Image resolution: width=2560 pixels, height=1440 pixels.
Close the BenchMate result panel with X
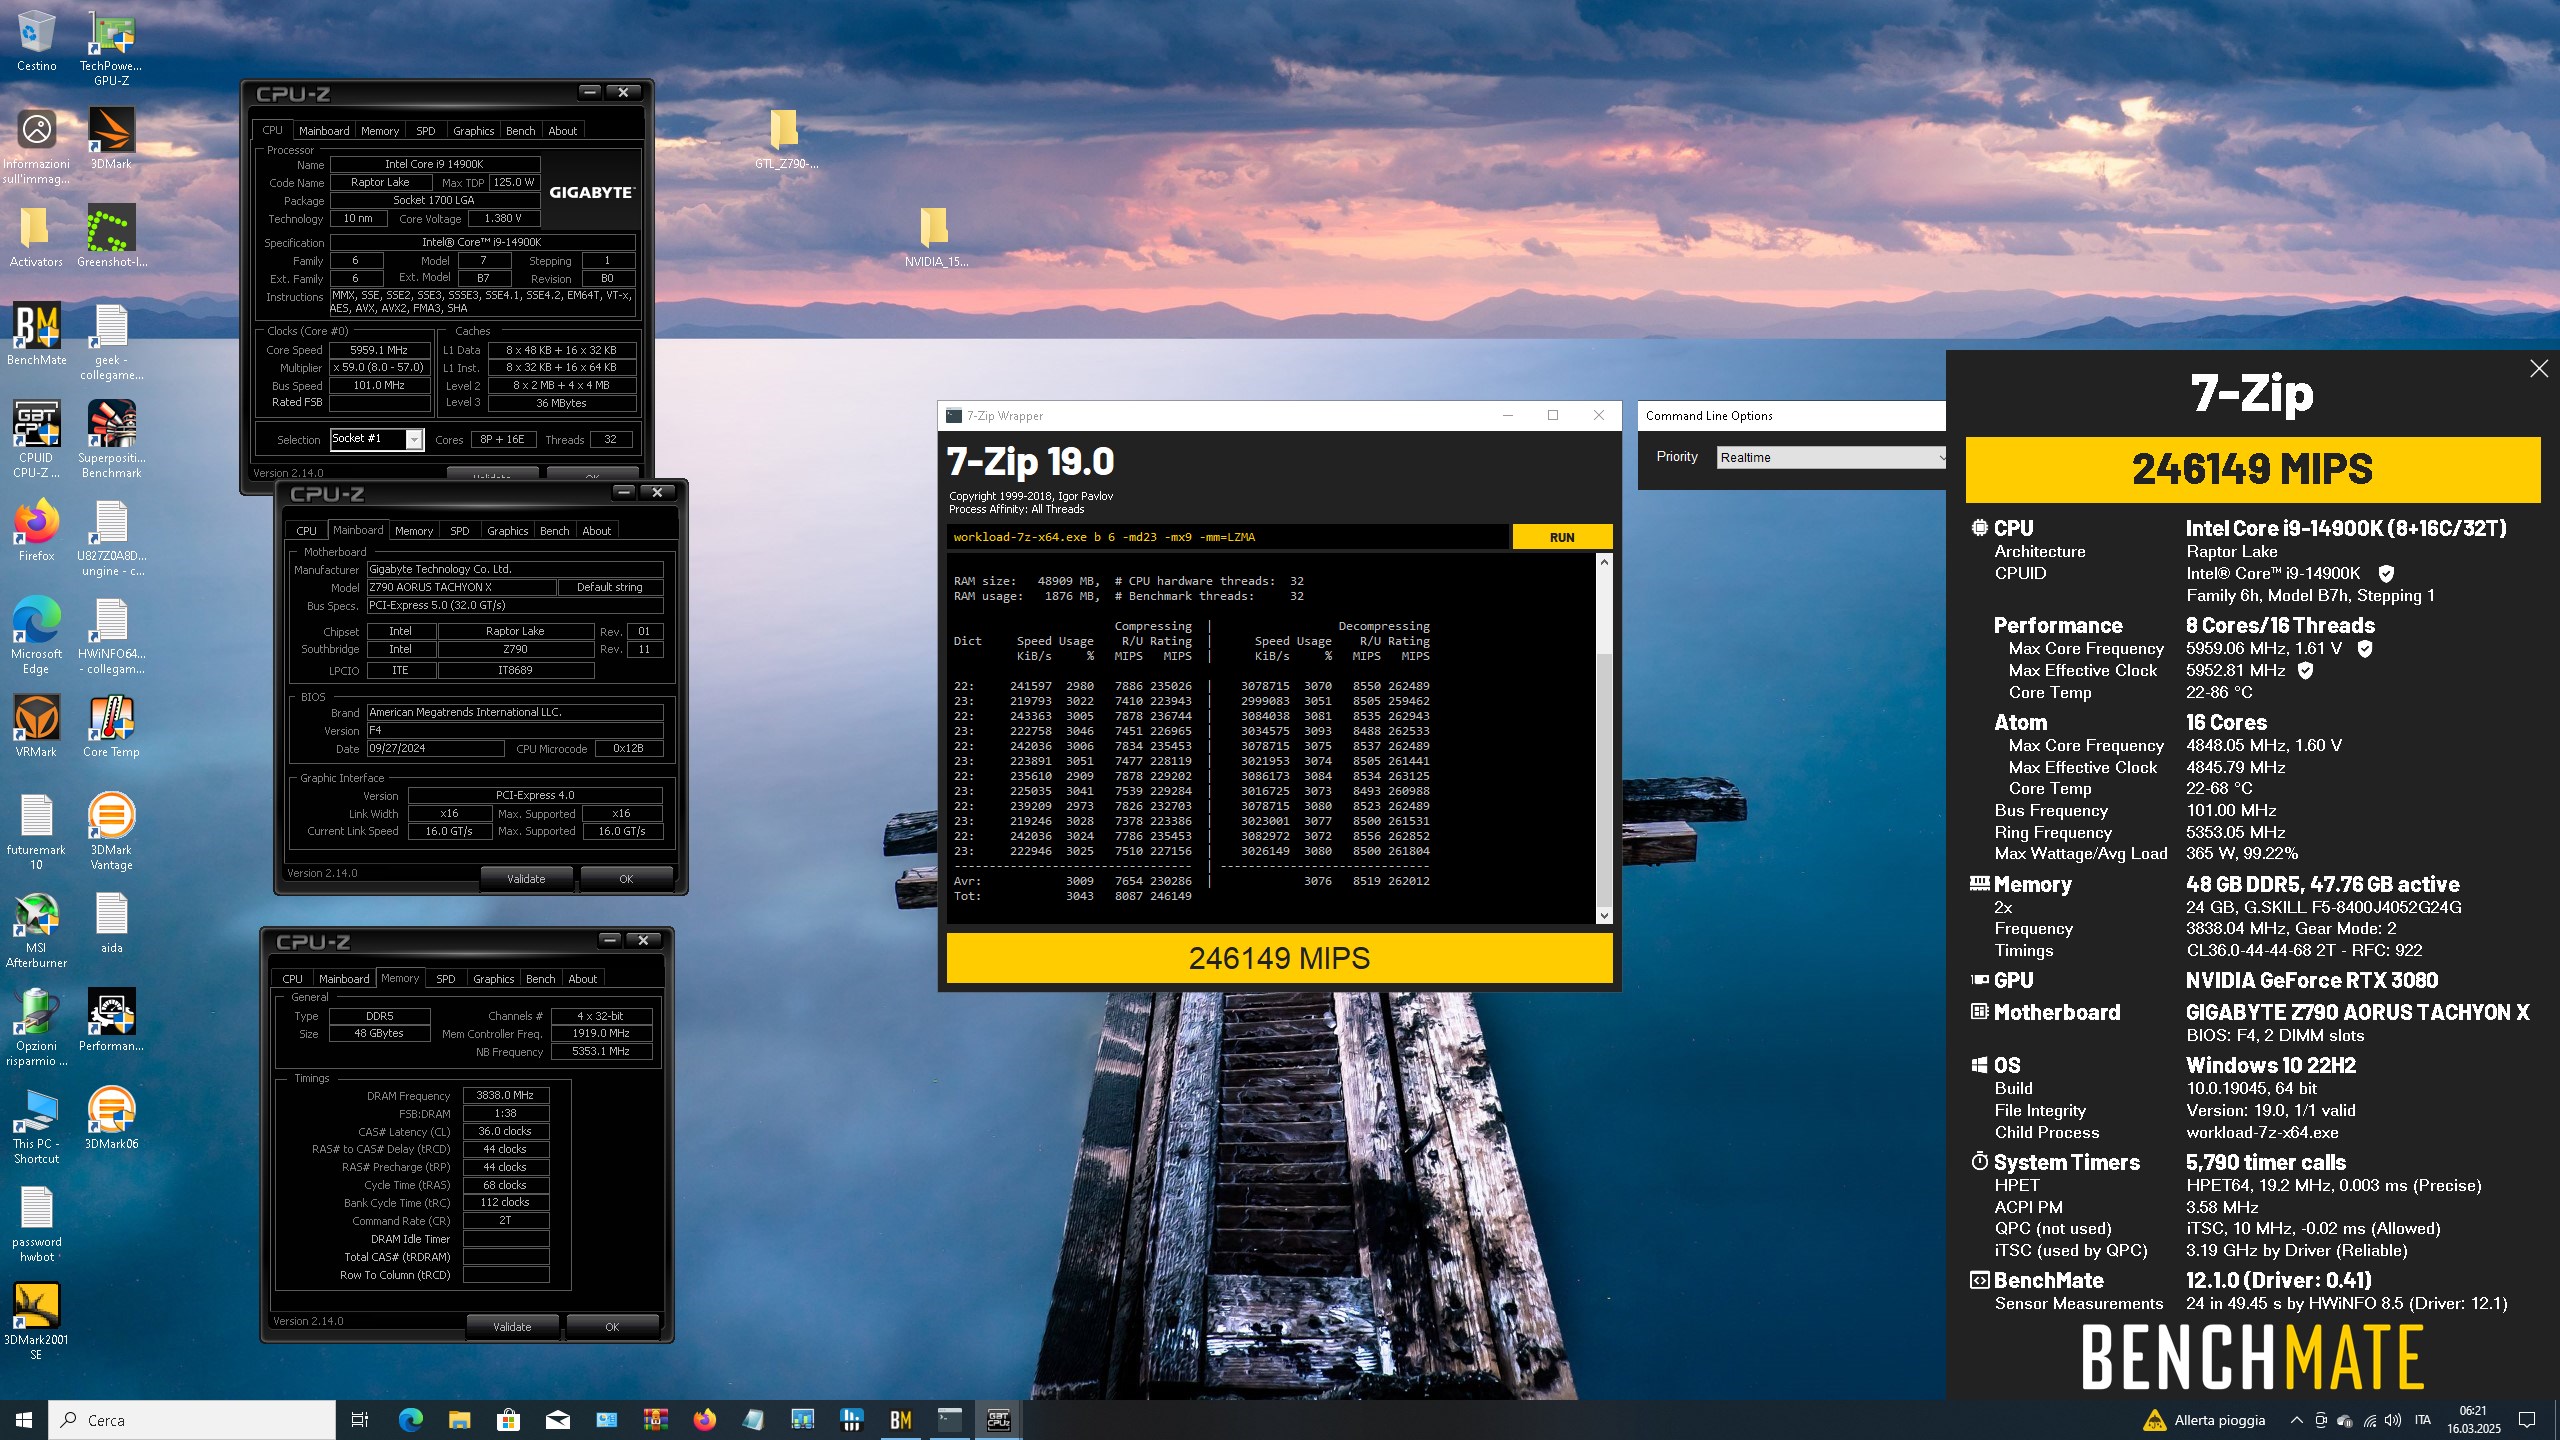coord(2538,369)
